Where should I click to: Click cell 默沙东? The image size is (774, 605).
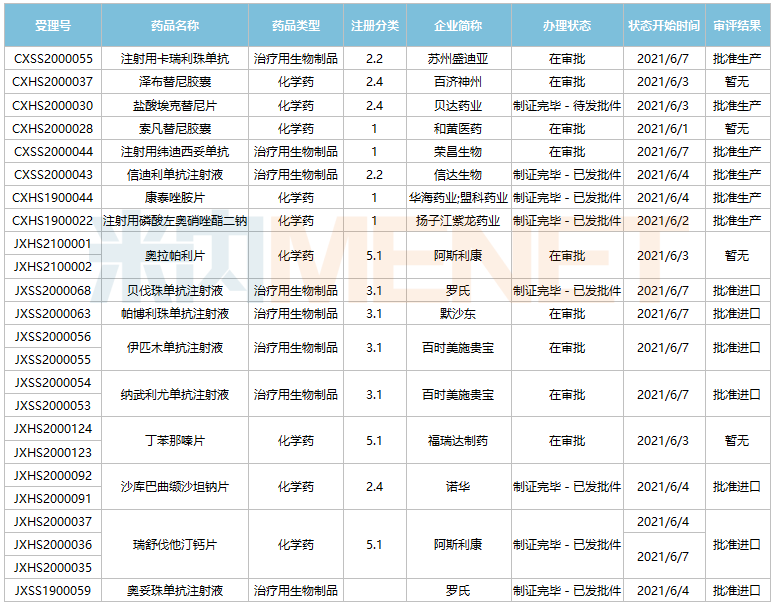[x=458, y=313]
